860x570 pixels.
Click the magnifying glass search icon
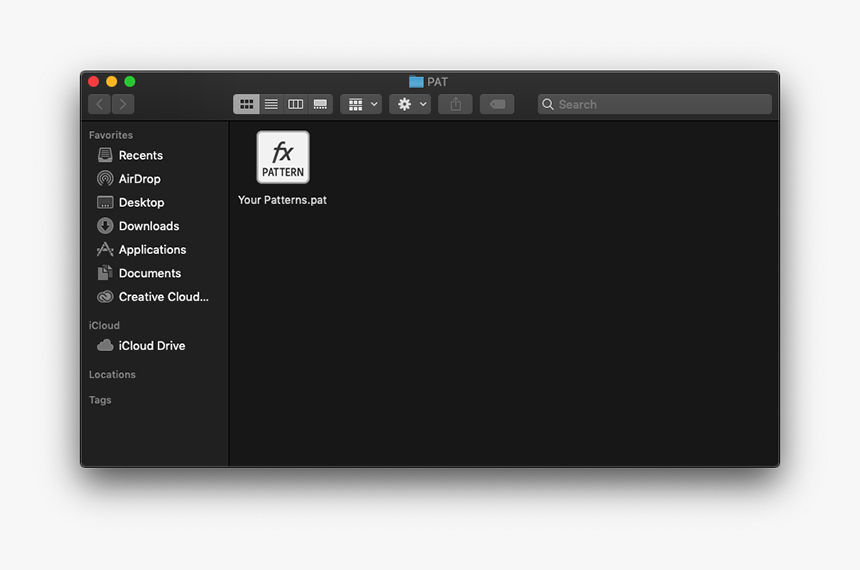coord(547,104)
